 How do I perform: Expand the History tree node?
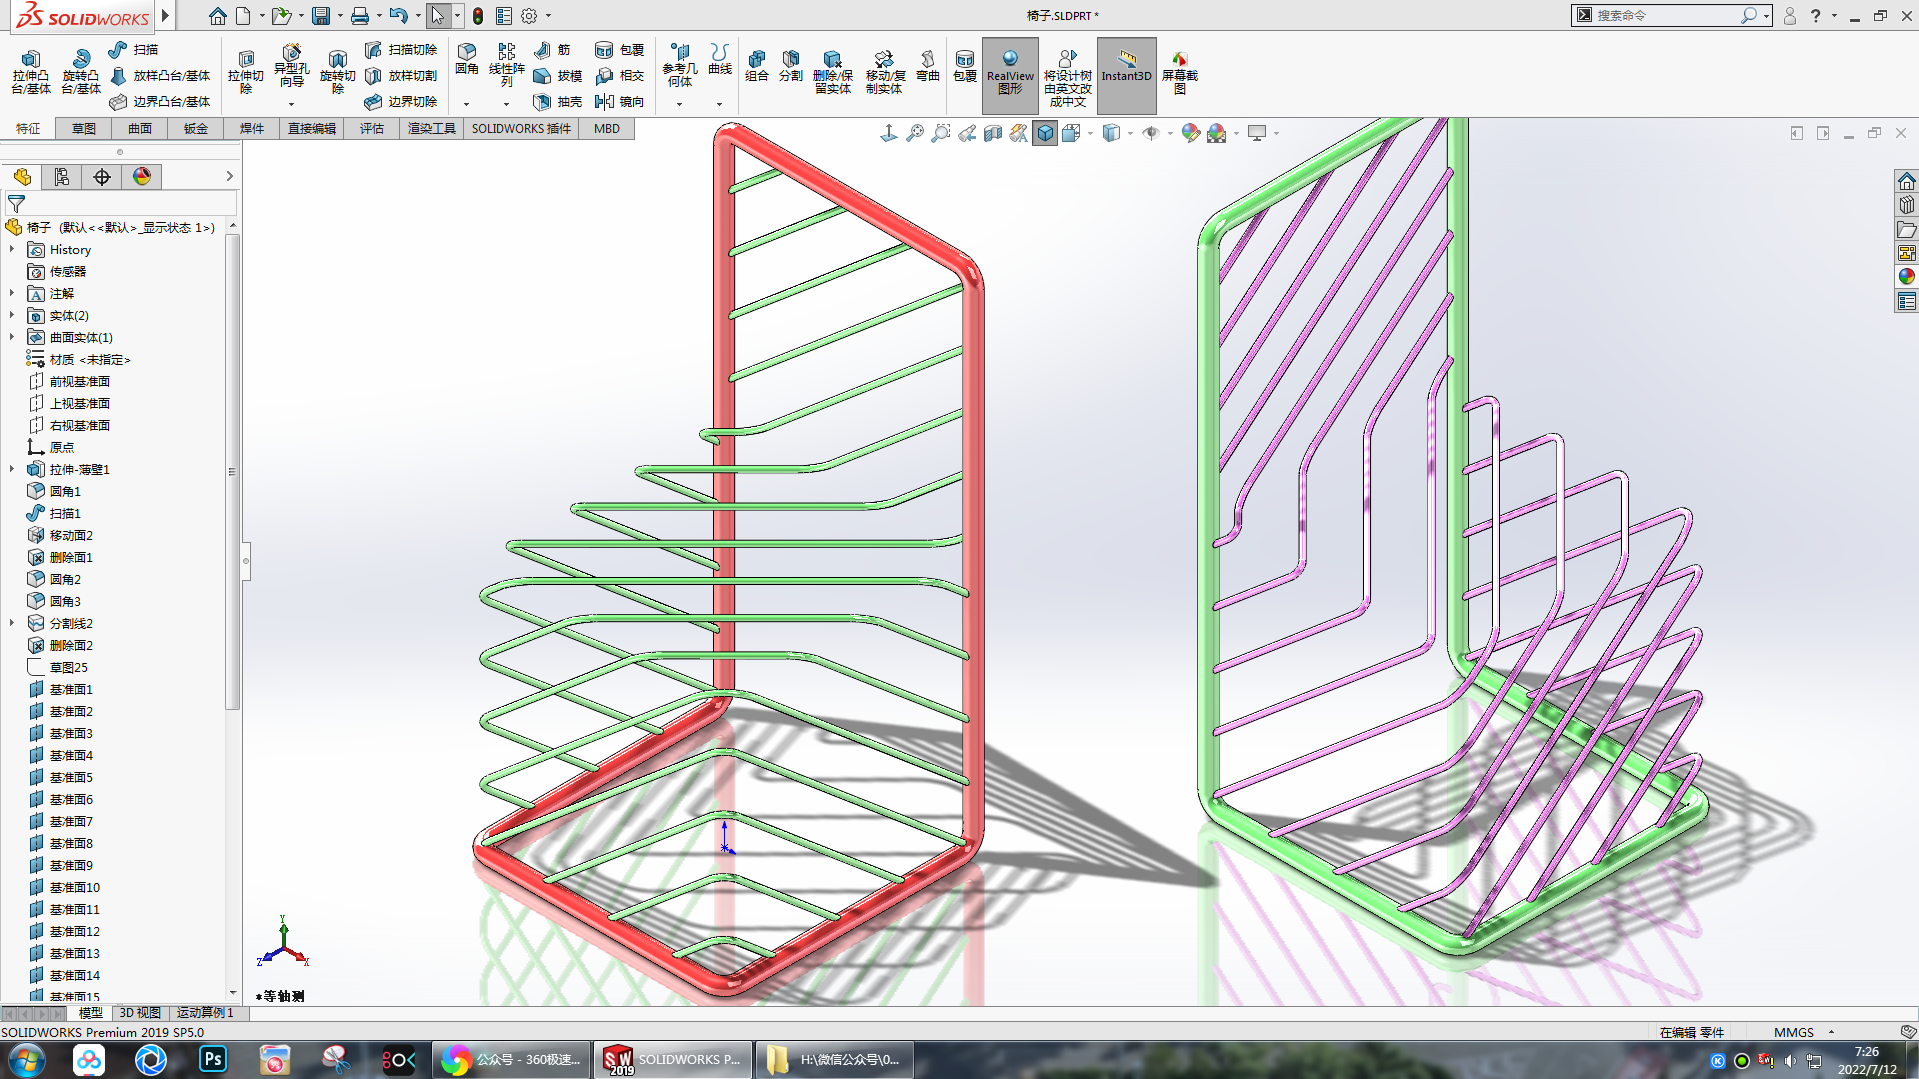(x=12, y=250)
